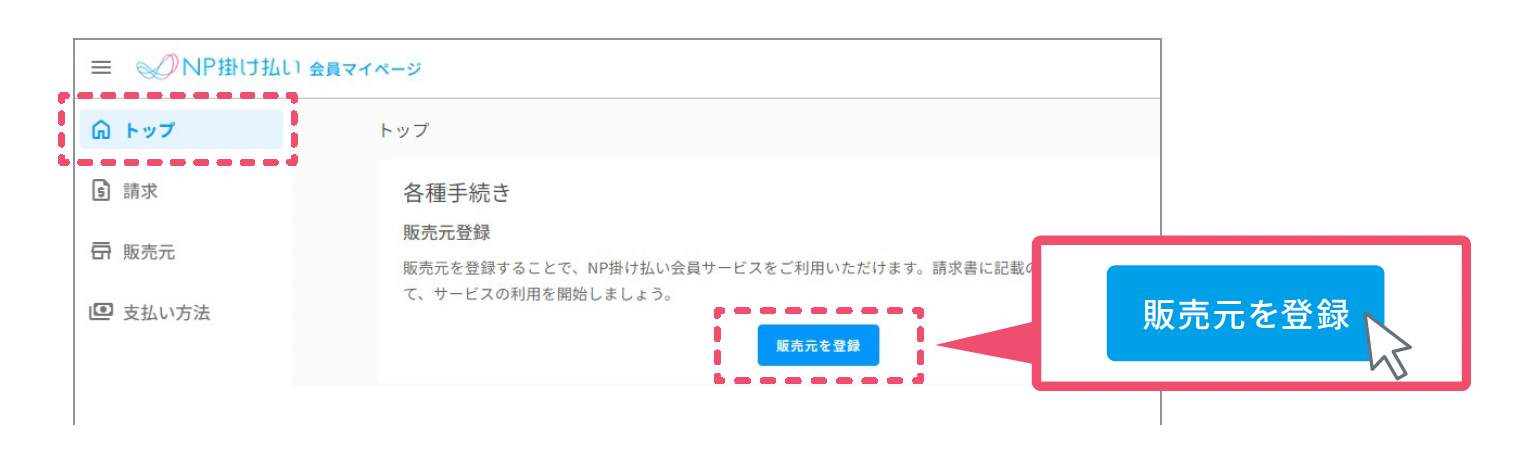The height and width of the screenshot is (466, 1522).
Task: Open the 支払い方法 sidebar label
Action: tap(166, 313)
